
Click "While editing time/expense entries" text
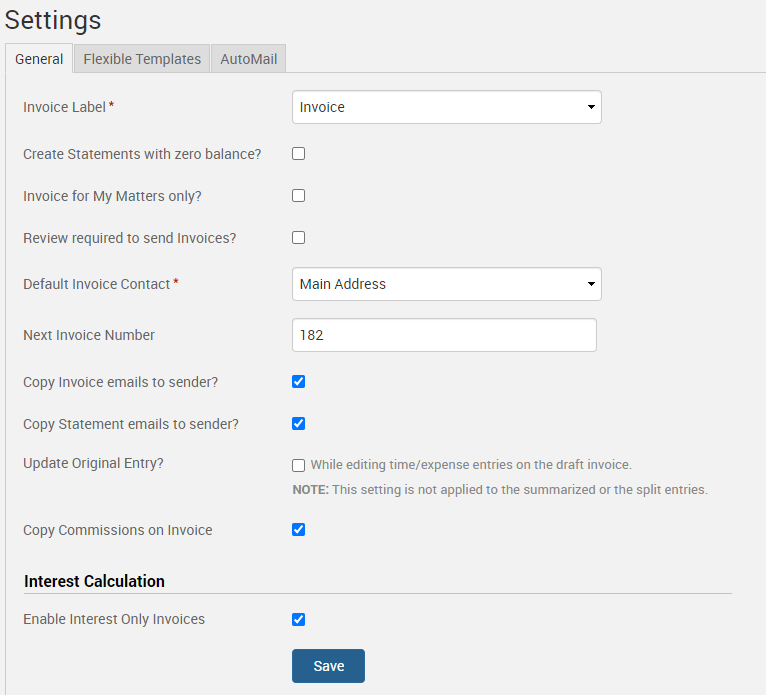pyautogui.click(x=471, y=464)
